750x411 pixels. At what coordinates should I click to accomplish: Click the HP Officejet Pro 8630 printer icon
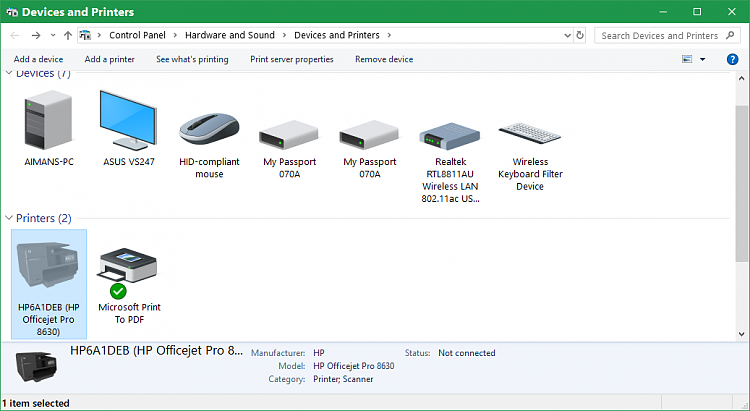pos(49,265)
